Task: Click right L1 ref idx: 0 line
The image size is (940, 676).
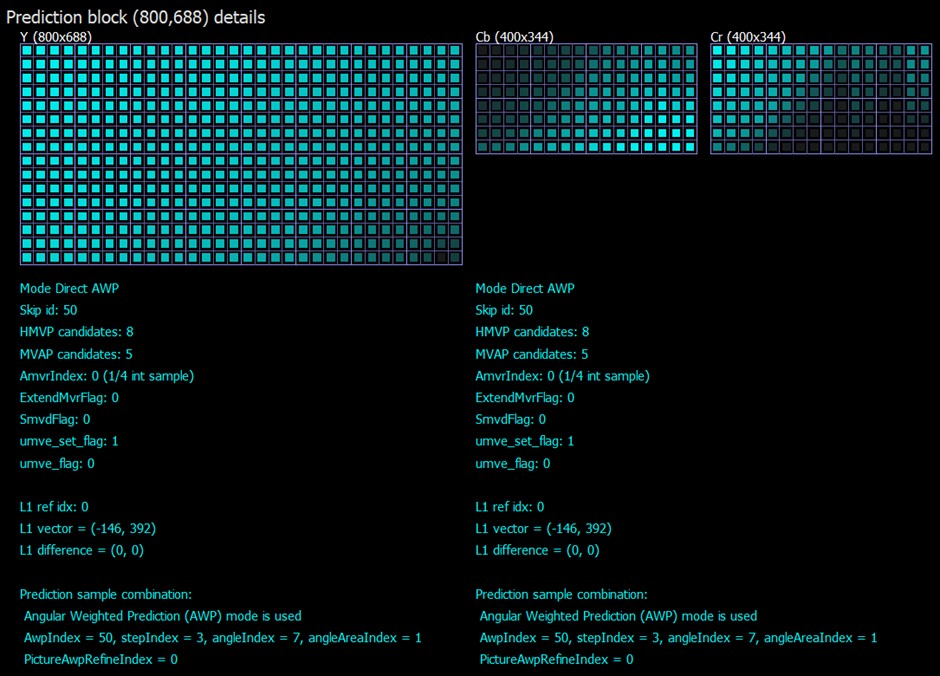Action: [x=510, y=507]
